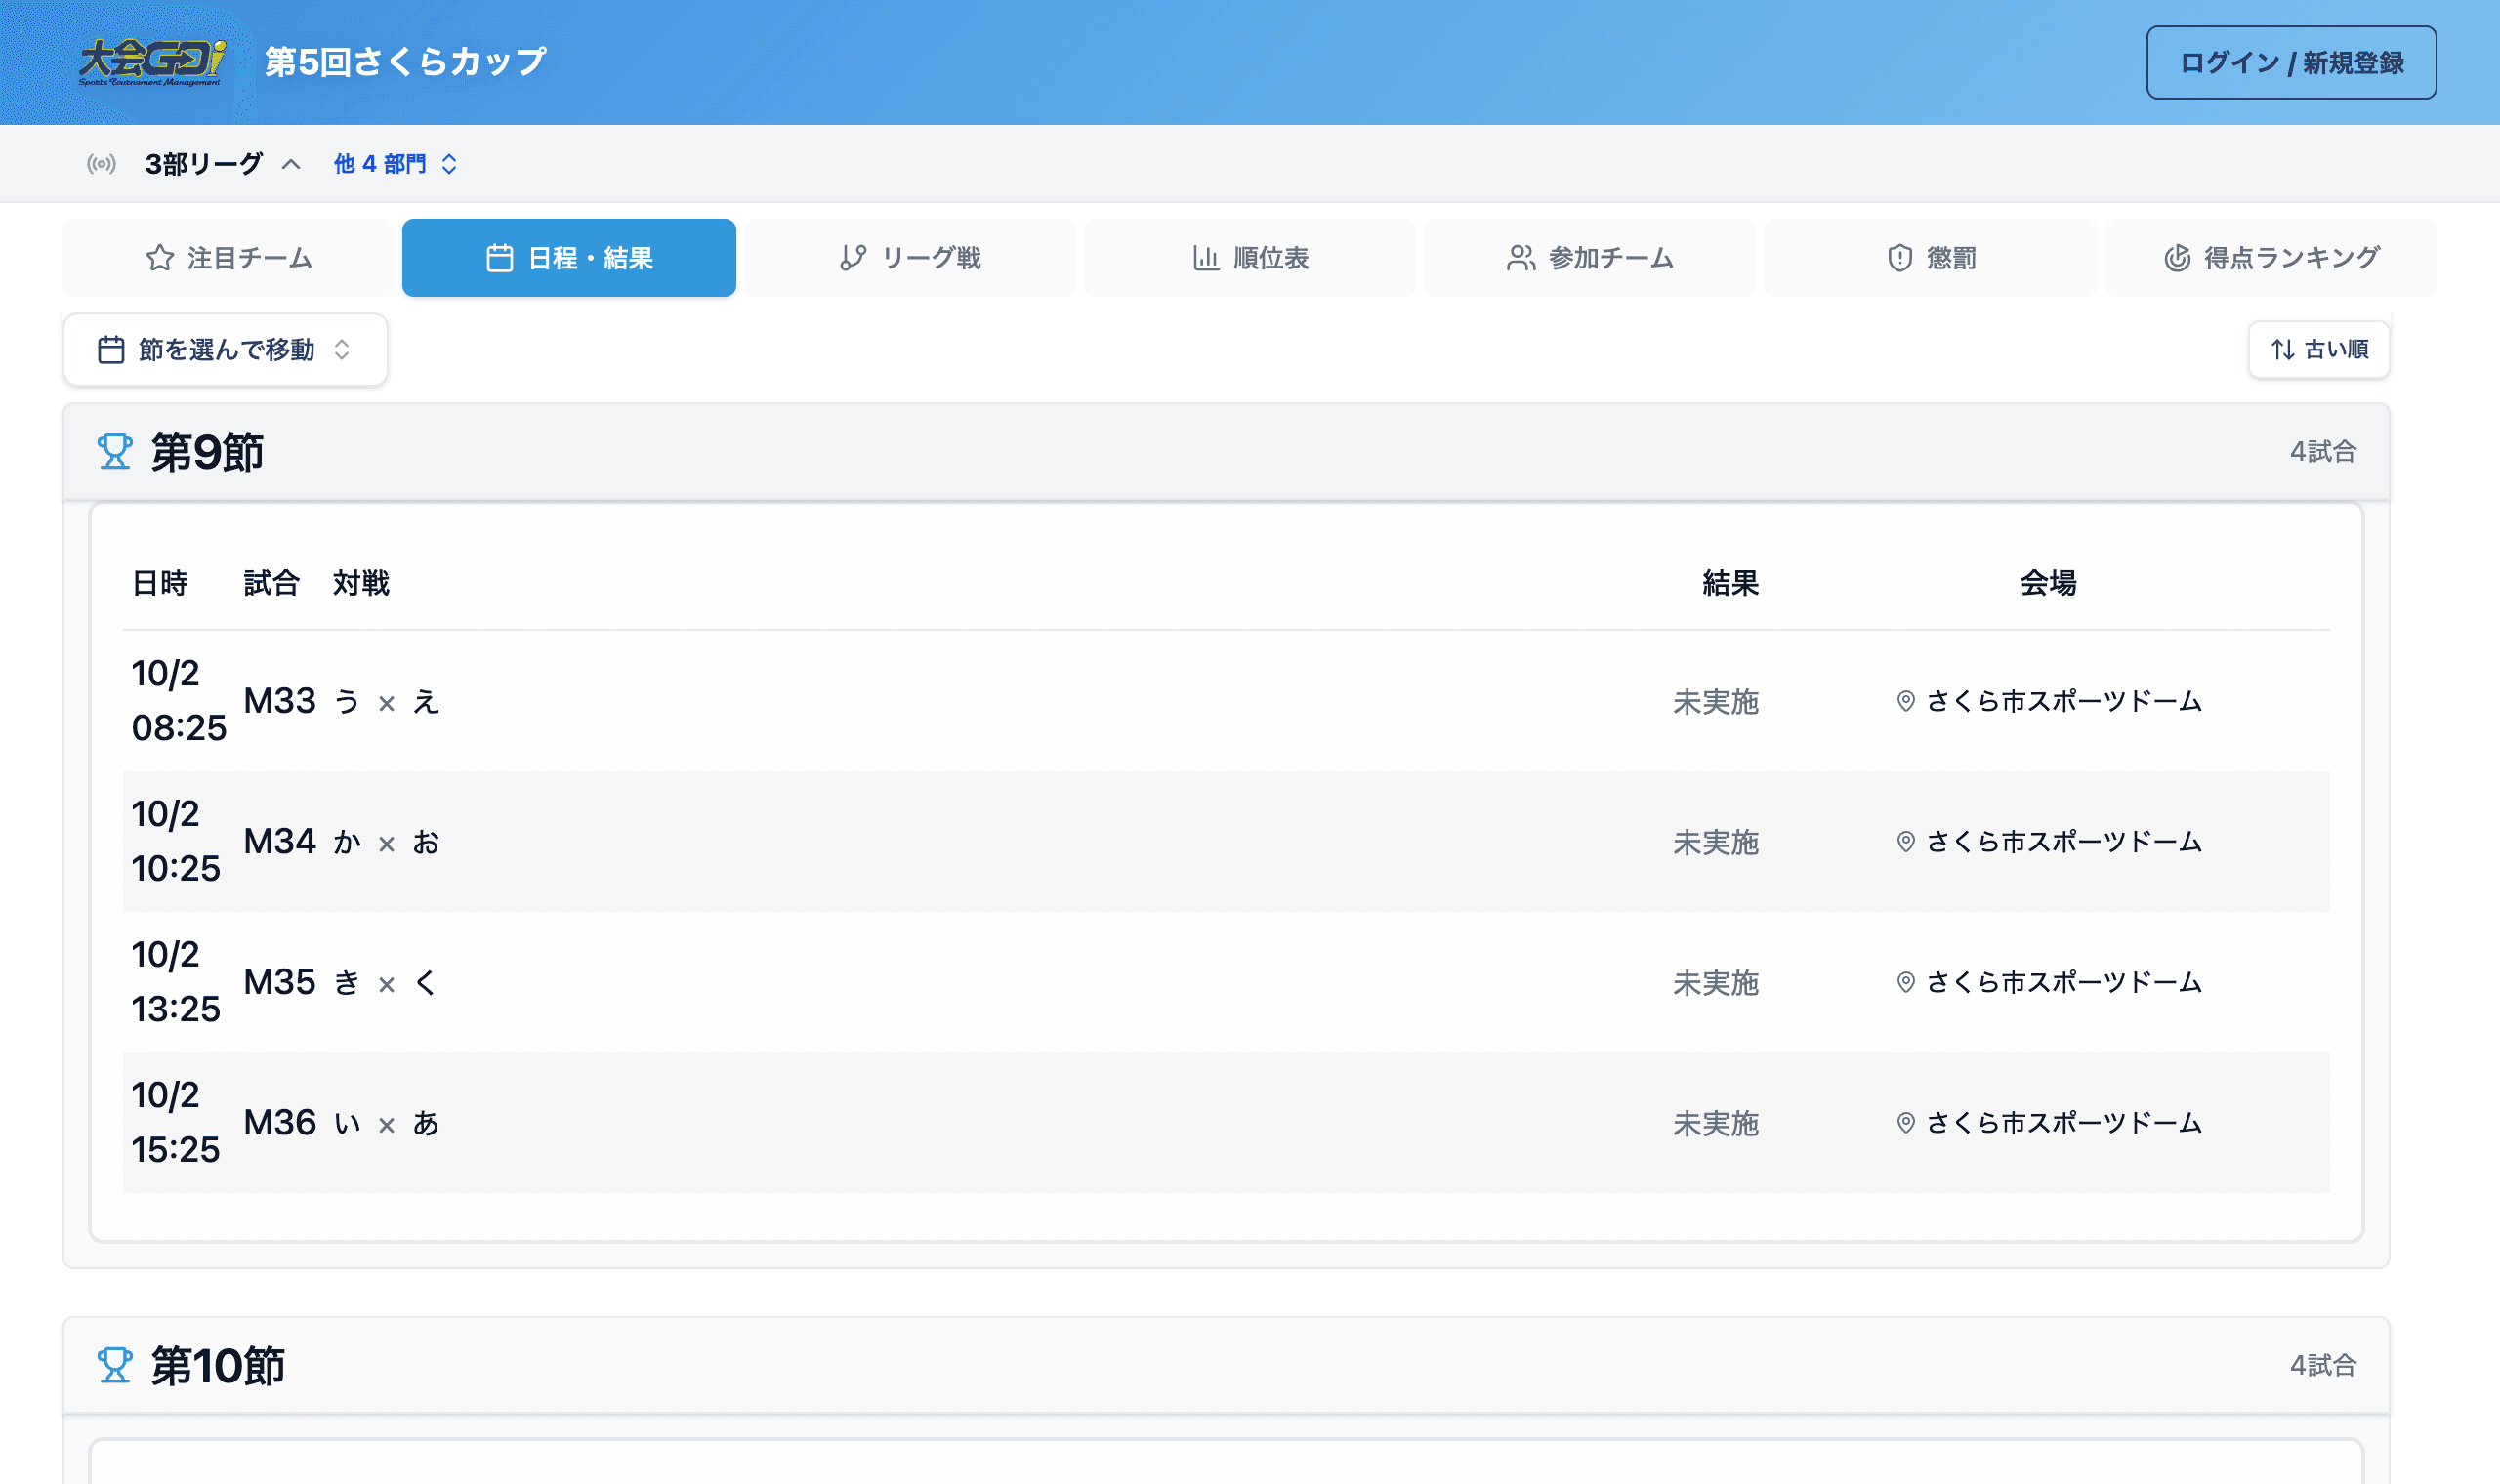The image size is (2500, 1484).
Task: Click the calendar icon in 節を選んで移動
Action: click(111, 350)
